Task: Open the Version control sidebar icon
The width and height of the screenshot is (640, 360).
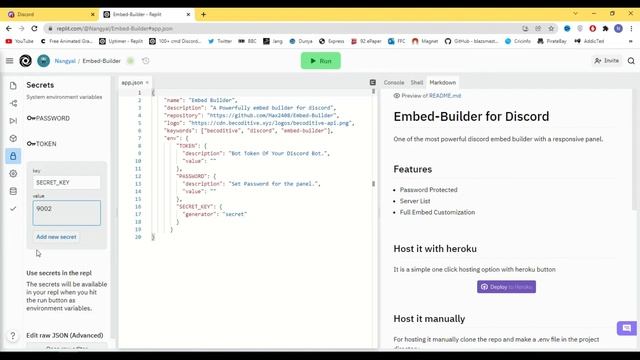Action: 13,103
